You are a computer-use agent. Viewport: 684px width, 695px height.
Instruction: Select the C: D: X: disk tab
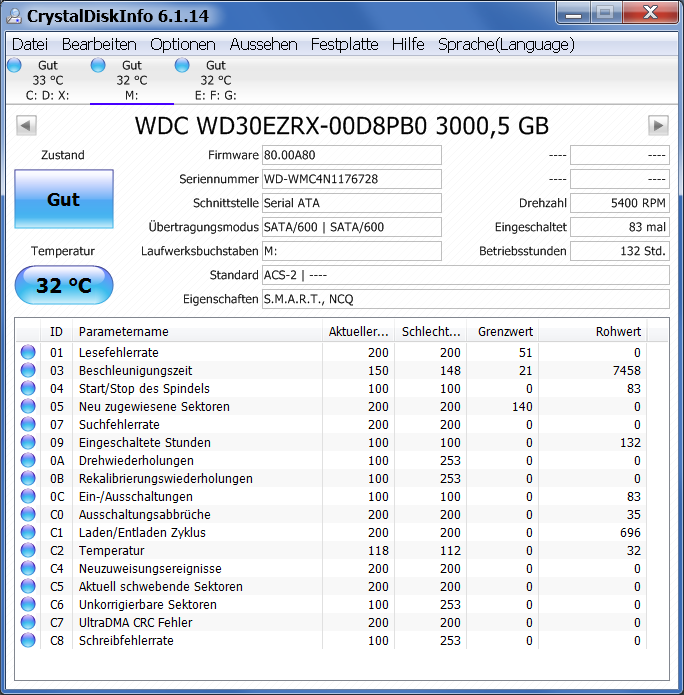(47, 80)
